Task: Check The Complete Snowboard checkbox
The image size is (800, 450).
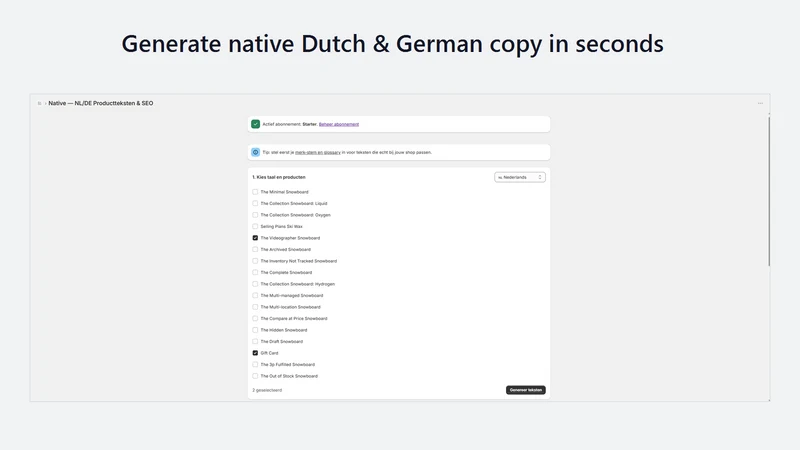Action: [255, 272]
